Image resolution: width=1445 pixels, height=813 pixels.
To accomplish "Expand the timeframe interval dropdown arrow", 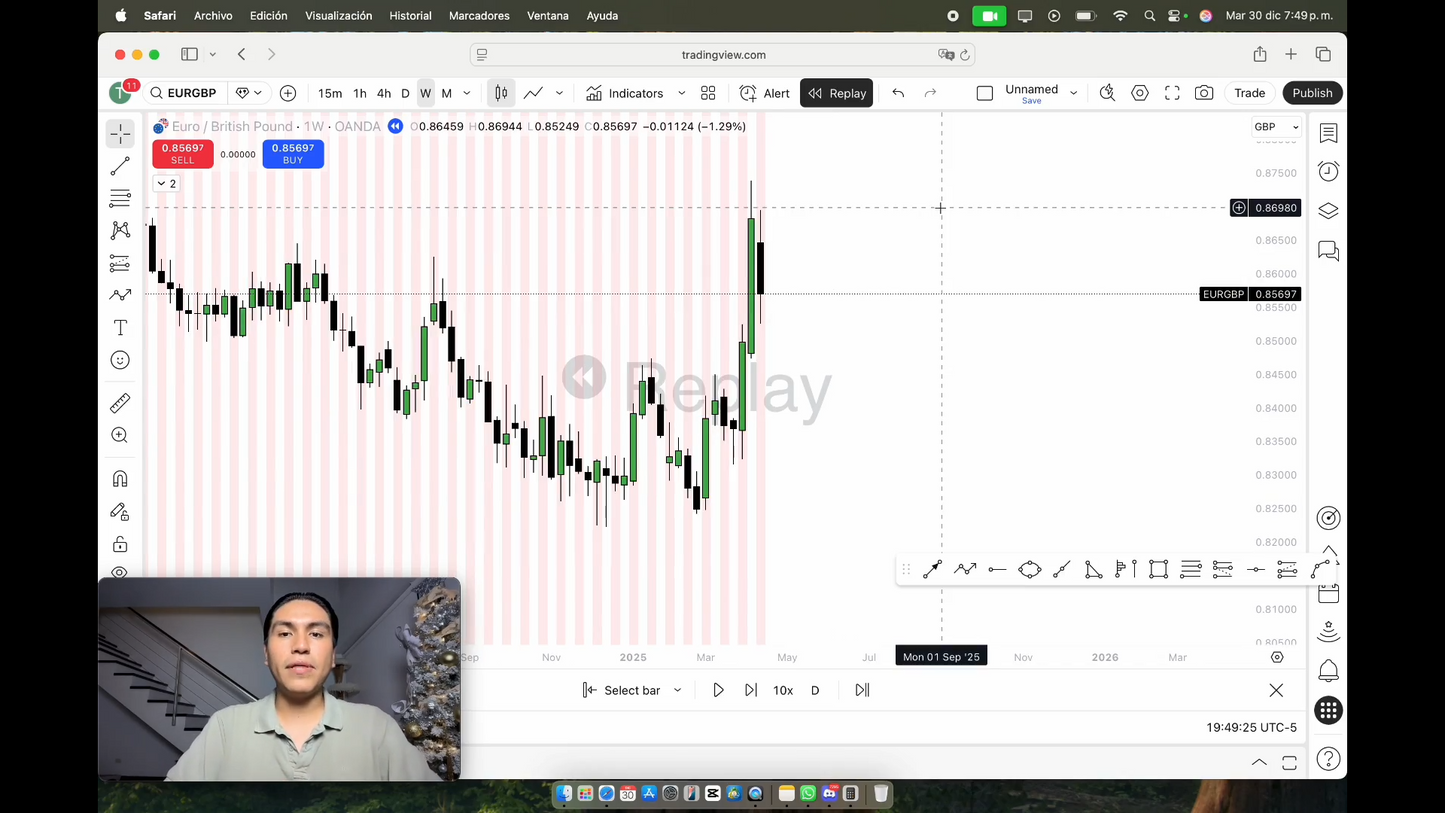I will [467, 93].
